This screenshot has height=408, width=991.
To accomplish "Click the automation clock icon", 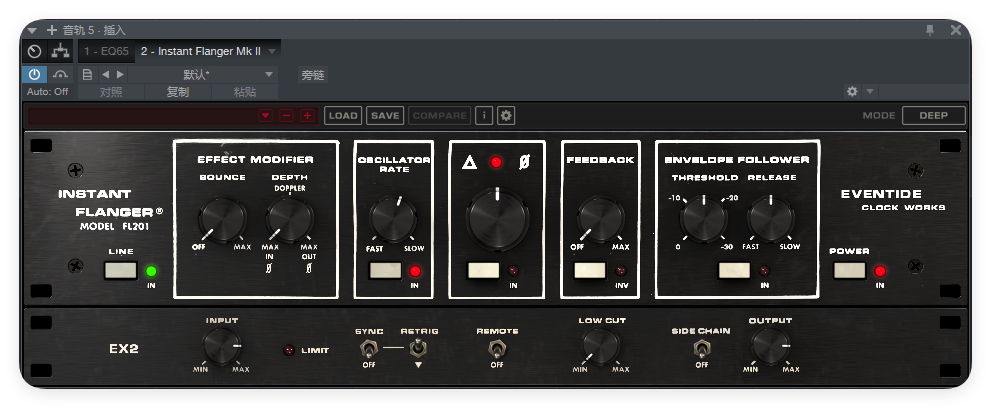I will (34, 51).
